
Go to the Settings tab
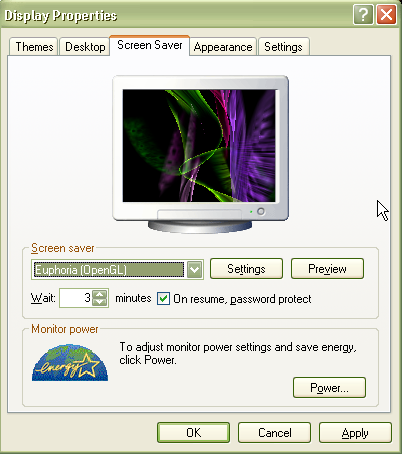pyautogui.click(x=283, y=47)
